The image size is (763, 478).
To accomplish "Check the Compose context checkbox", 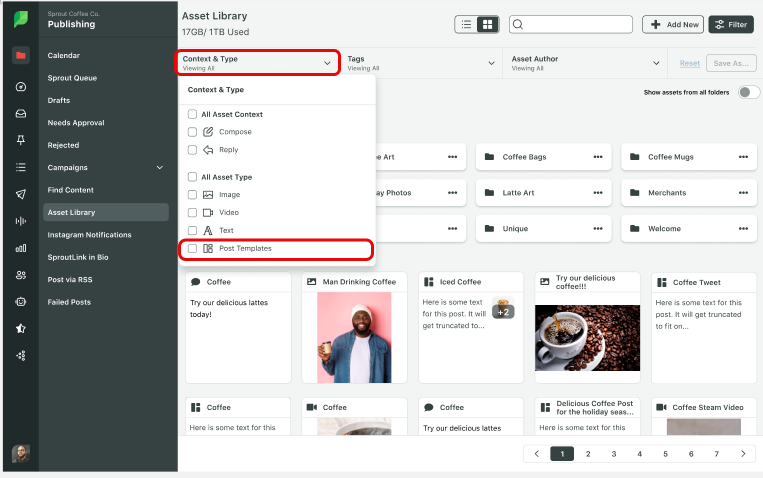I will (192, 132).
